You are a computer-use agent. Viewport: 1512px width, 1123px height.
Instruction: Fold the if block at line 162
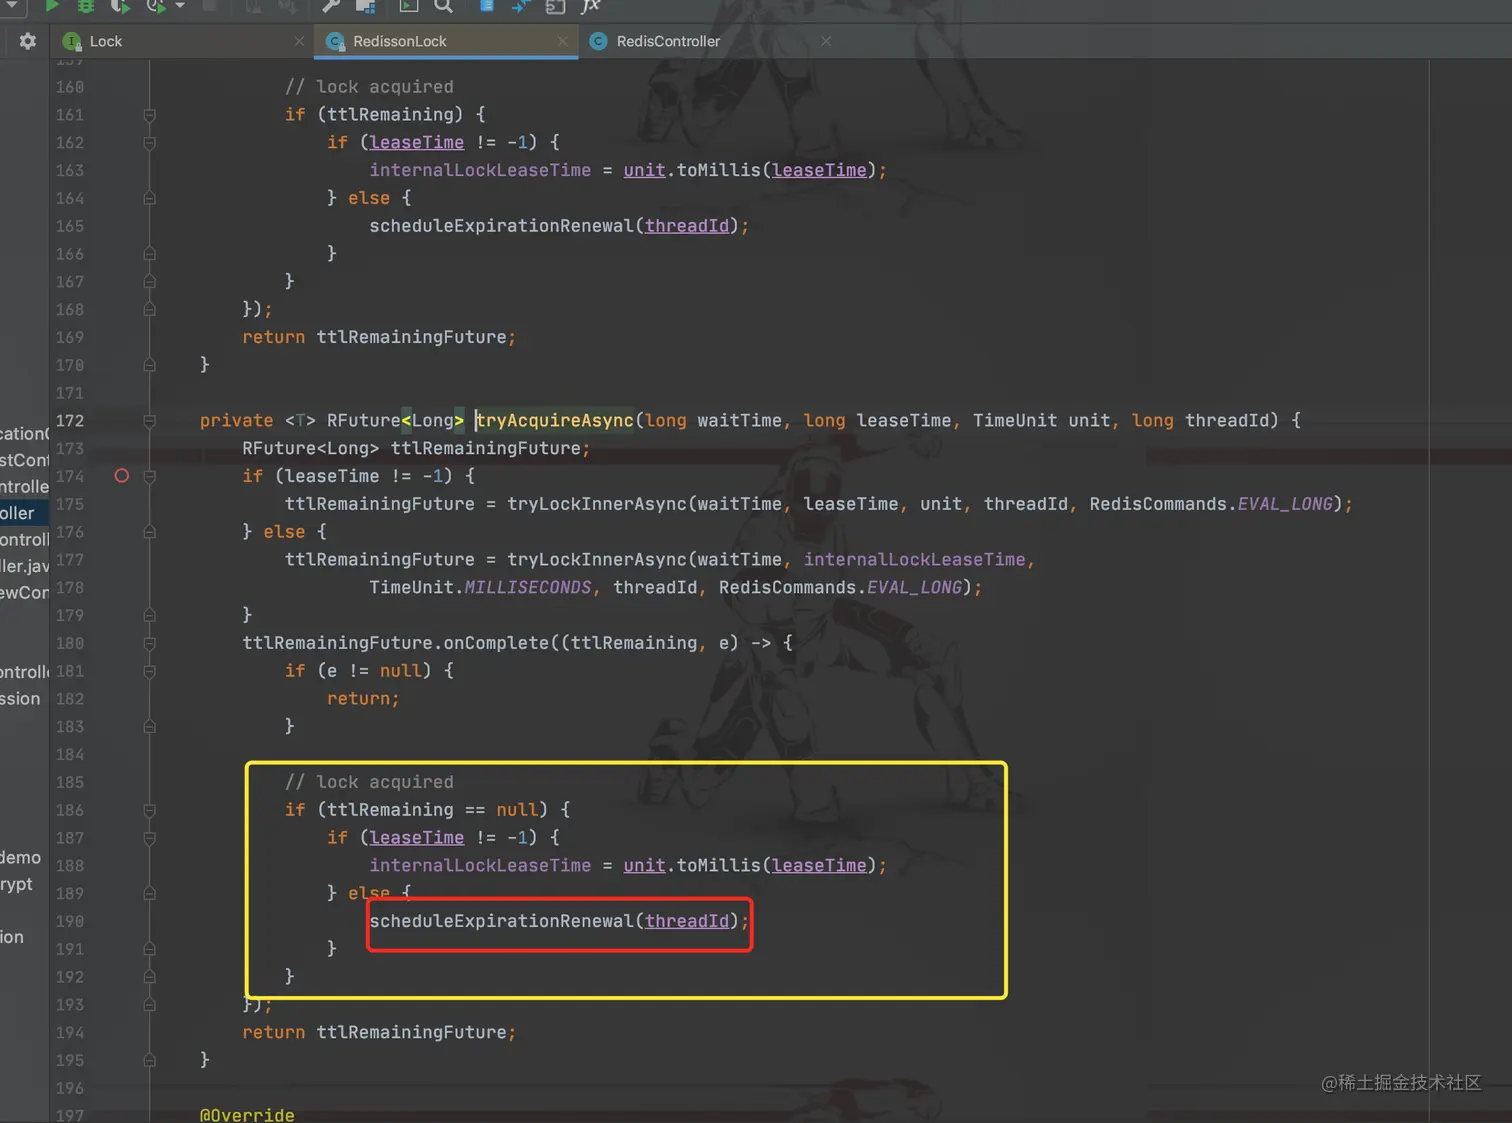(150, 143)
